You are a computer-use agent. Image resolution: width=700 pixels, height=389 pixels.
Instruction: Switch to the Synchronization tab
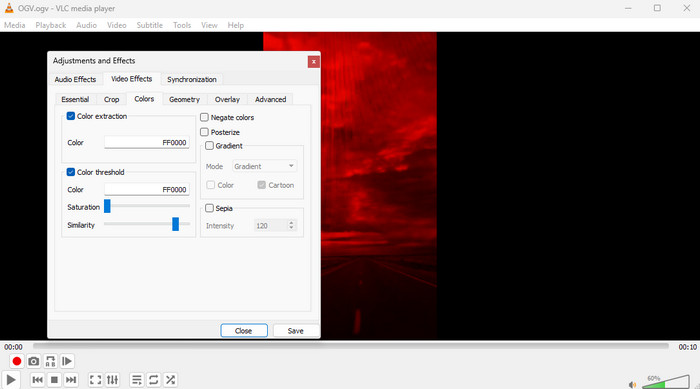(x=192, y=79)
